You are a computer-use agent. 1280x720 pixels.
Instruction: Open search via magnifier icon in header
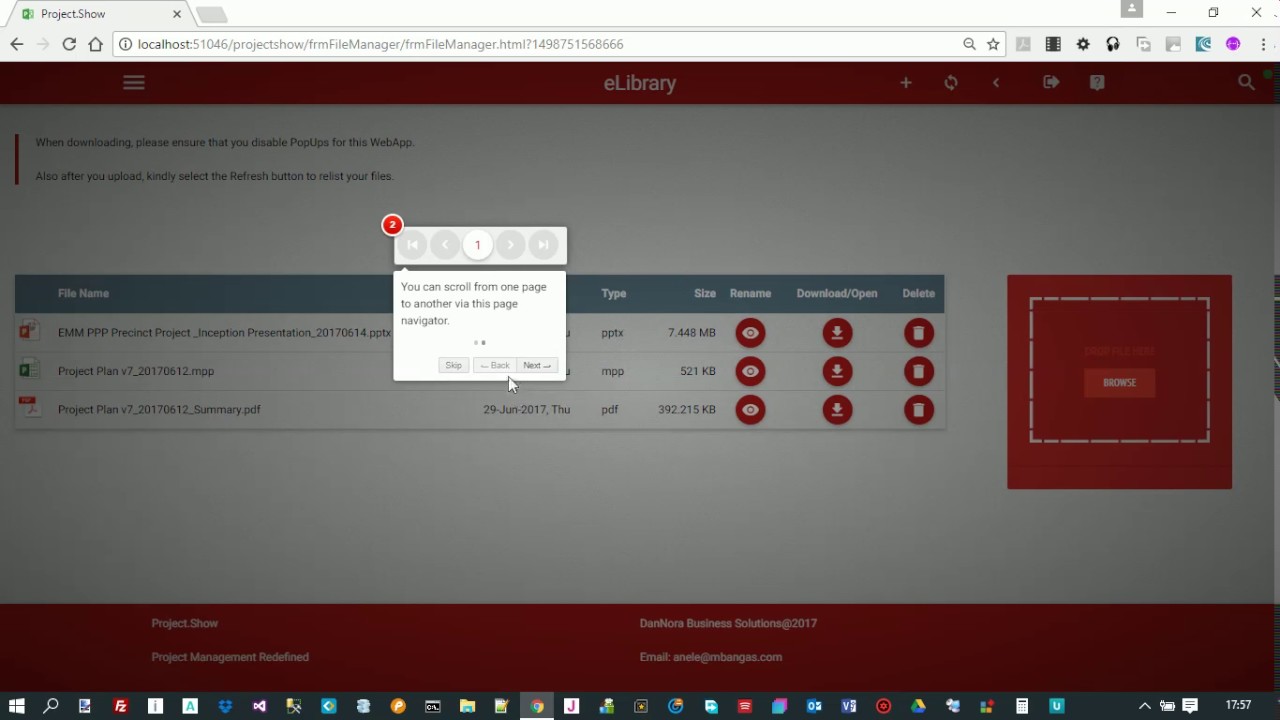pyautogui.click(x=1246, y=83)
